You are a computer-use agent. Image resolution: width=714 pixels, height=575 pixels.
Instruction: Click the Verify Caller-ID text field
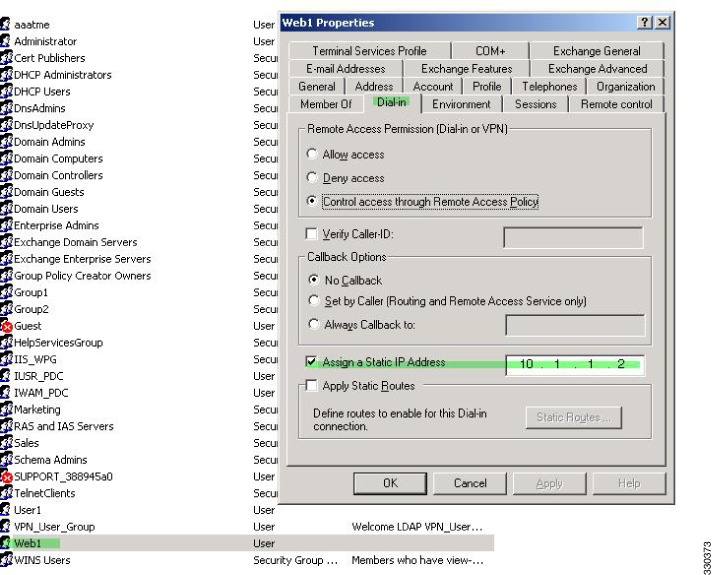click(573, 237)
